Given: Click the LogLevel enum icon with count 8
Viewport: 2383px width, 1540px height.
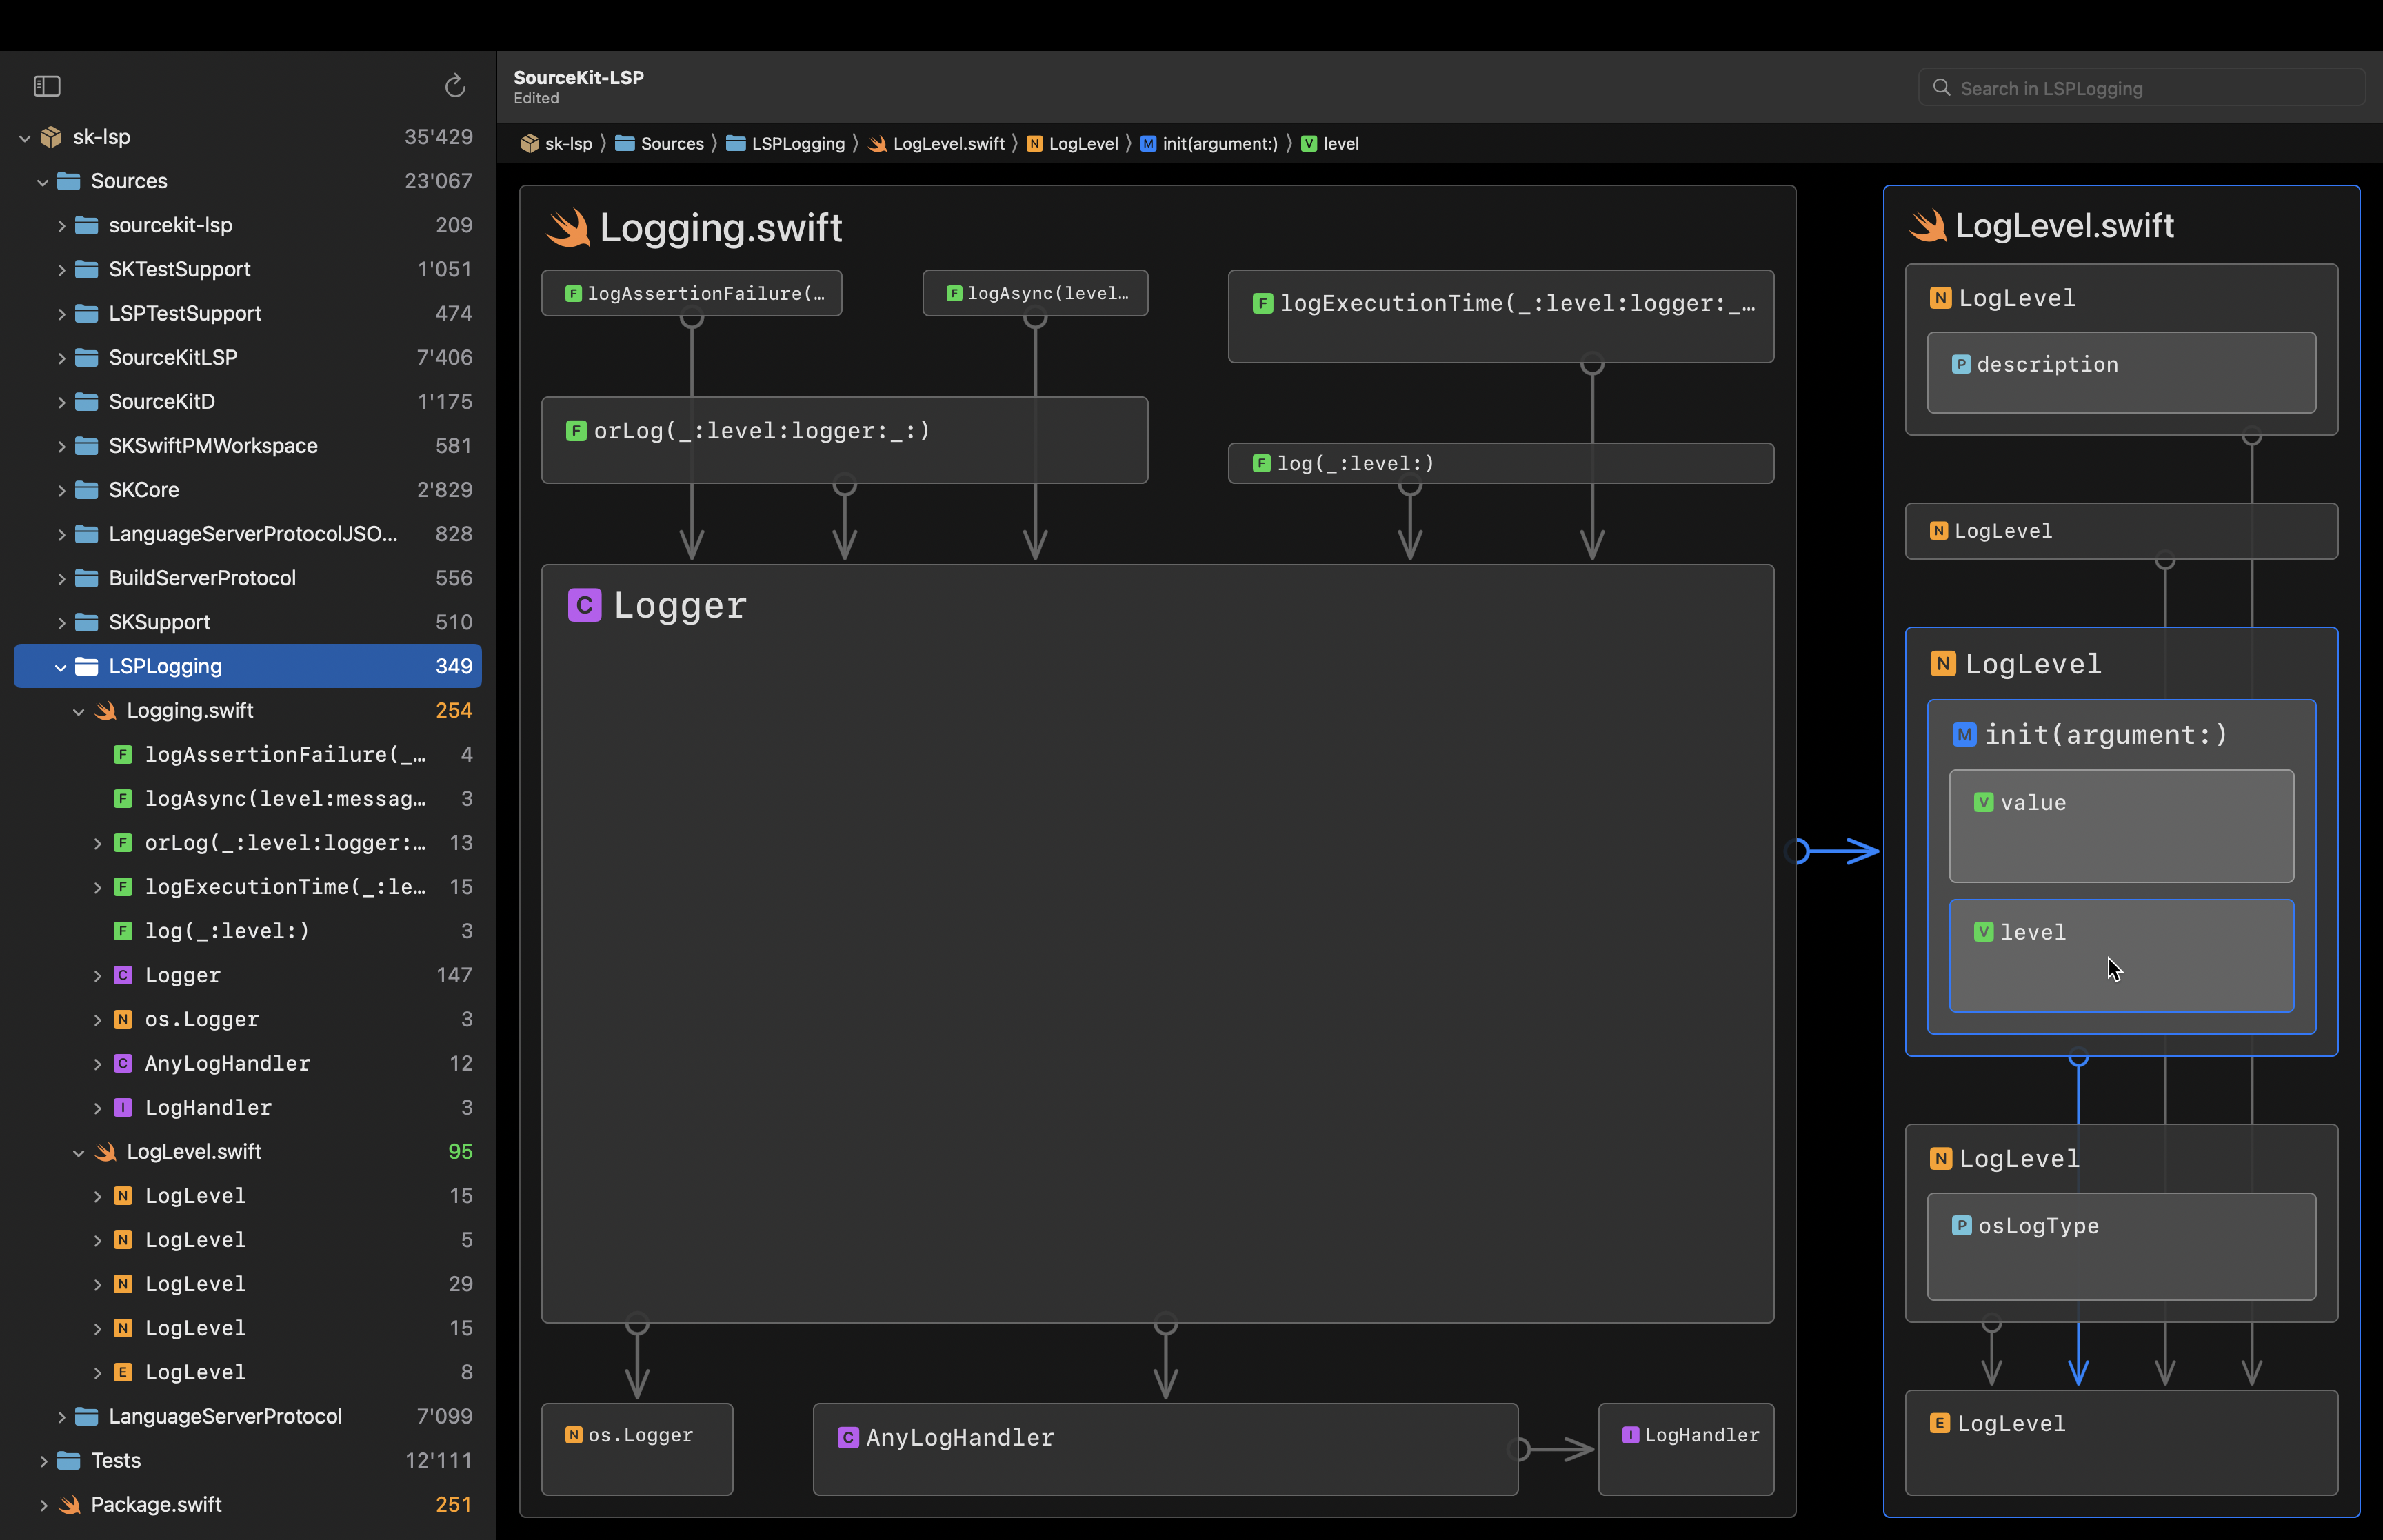Looking at the screenshot, I should click(123, 1372).
